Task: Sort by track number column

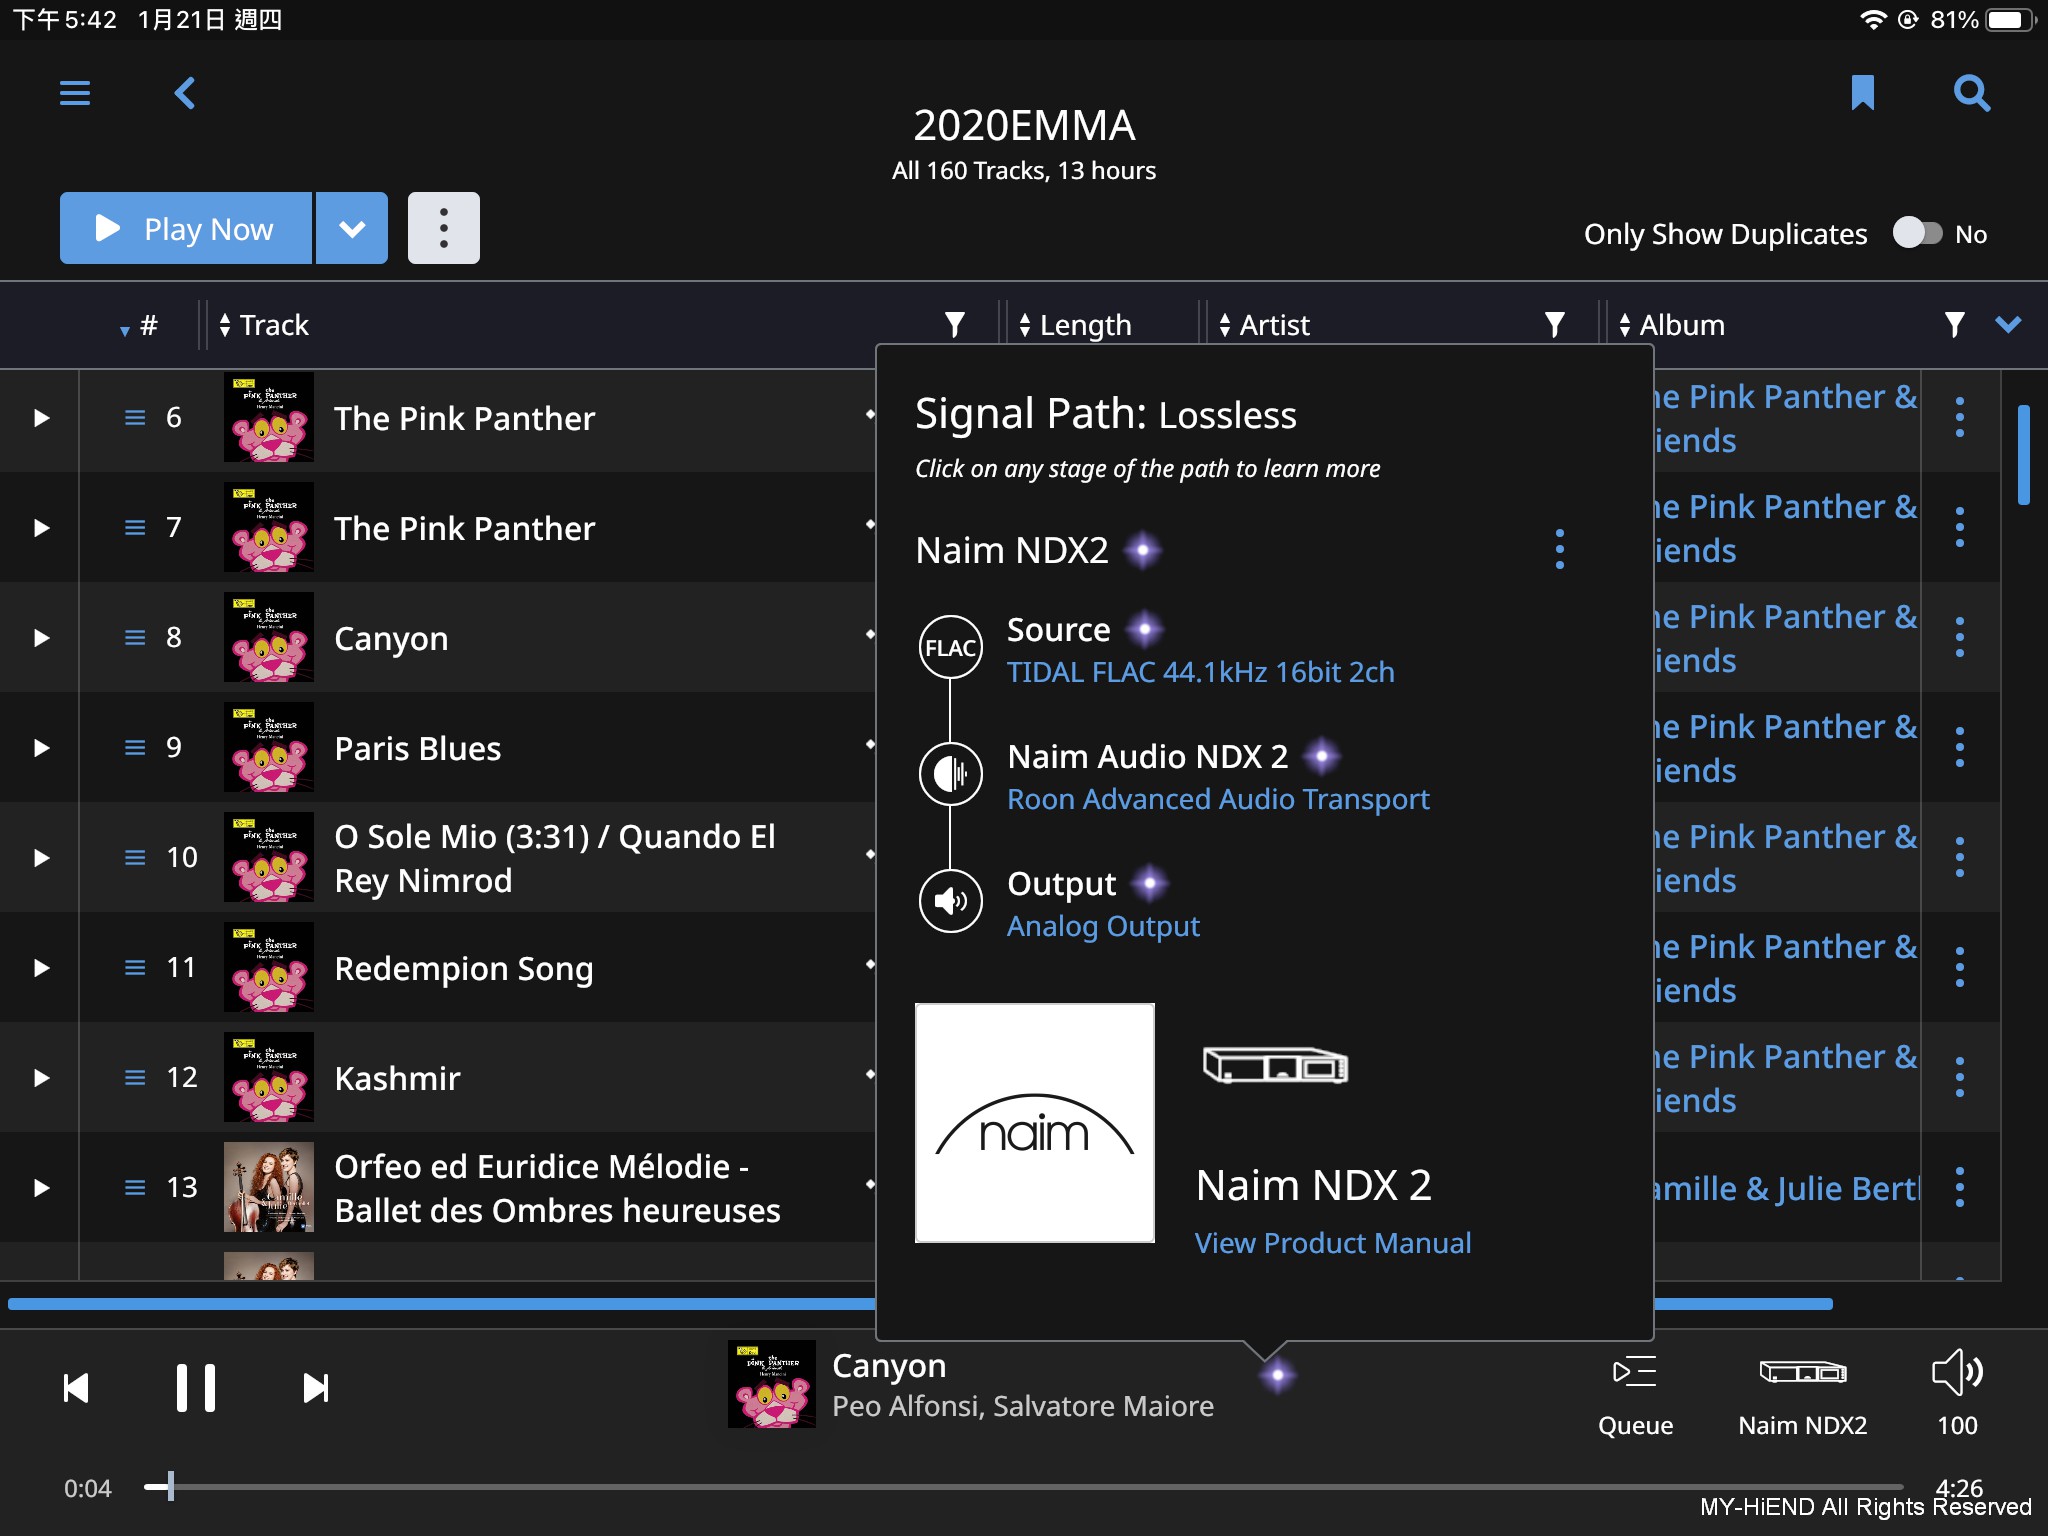Action: [x=140, y=325]
